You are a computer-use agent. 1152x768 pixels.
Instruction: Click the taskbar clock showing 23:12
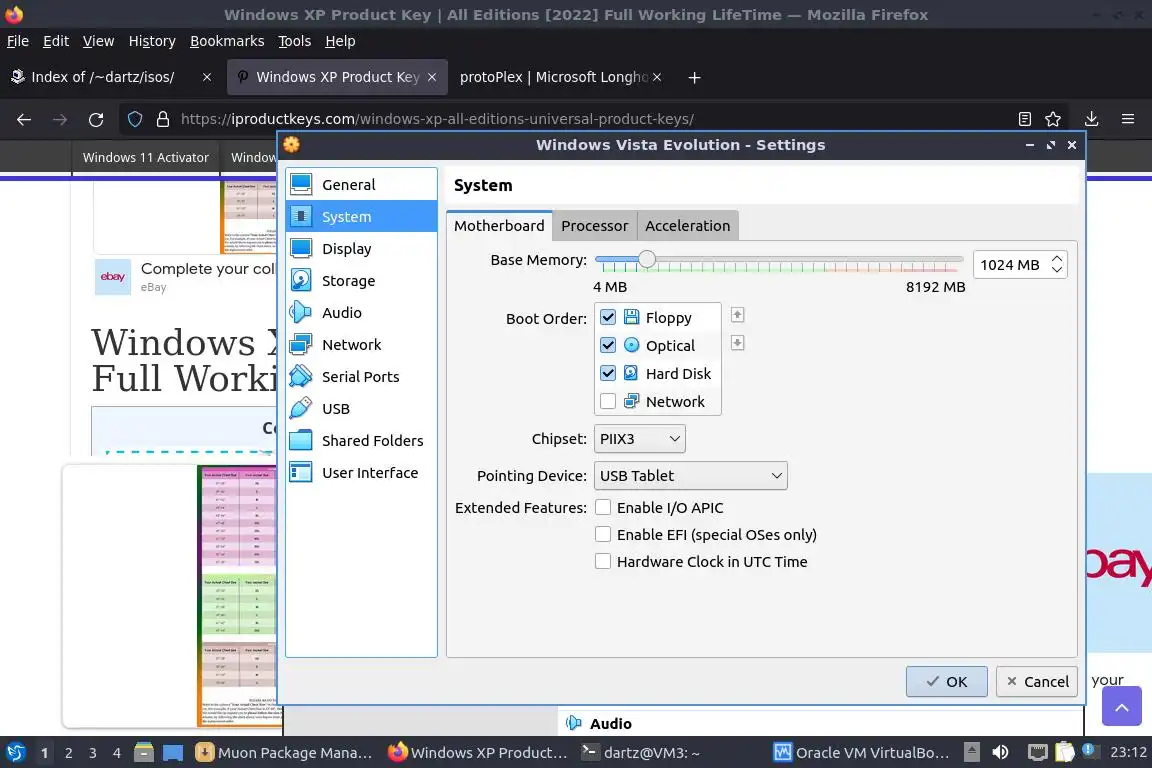[x=1128, y=753]
